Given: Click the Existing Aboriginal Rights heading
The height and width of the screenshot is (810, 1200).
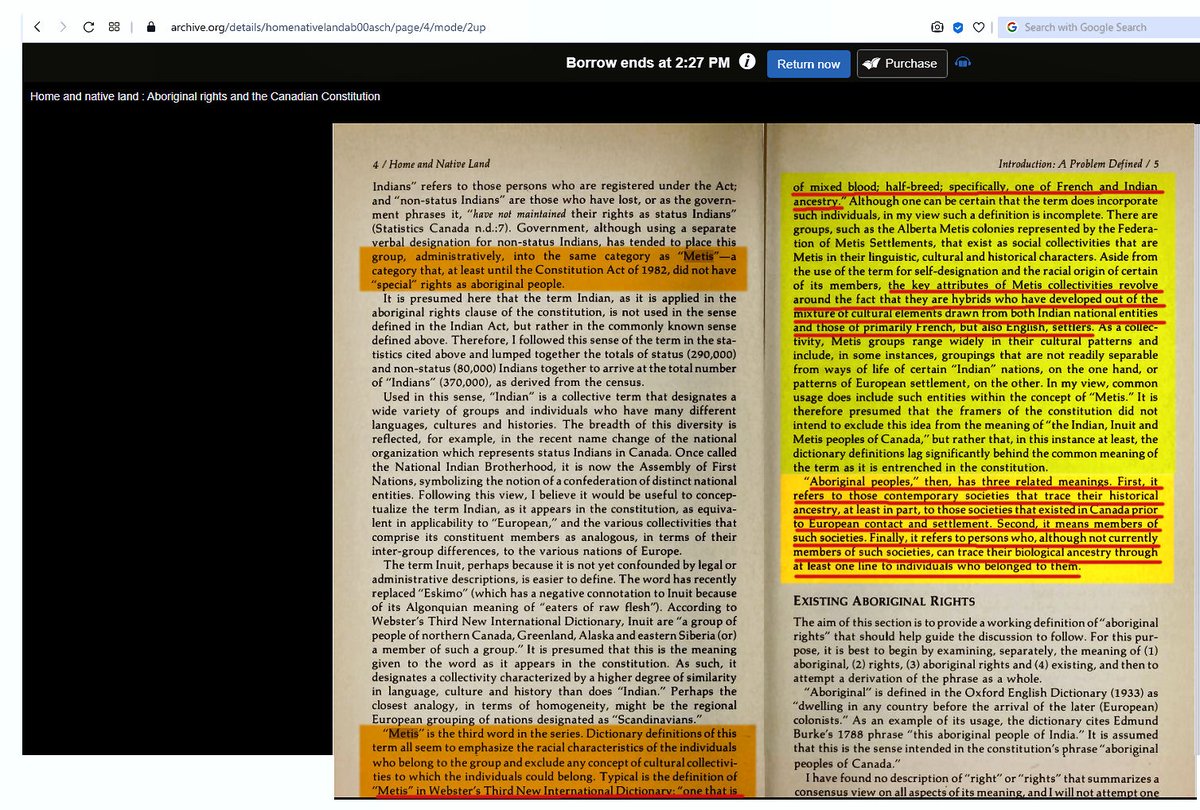Looking at the screenshot, I should (884, 601).
